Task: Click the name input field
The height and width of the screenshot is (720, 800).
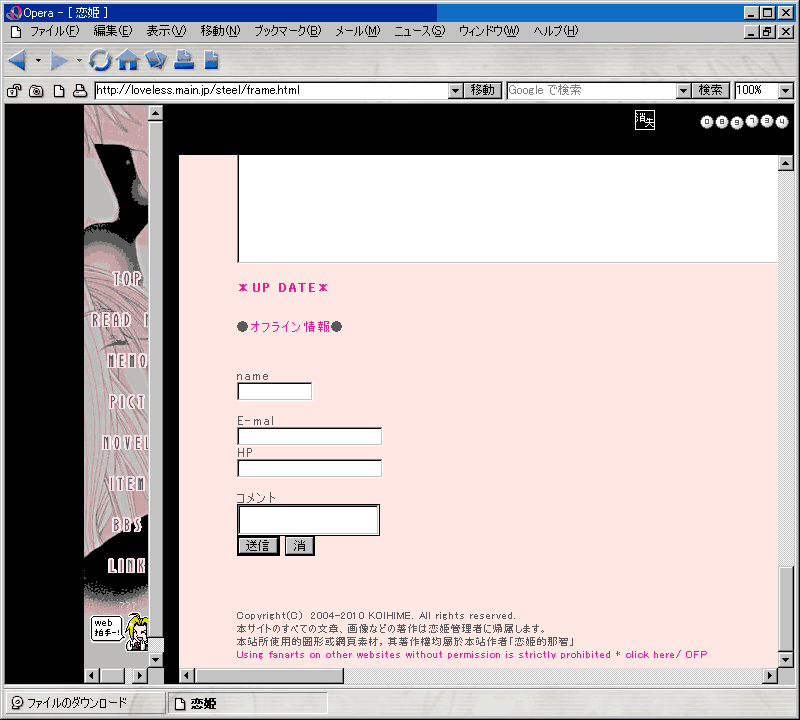Action: 274,391
